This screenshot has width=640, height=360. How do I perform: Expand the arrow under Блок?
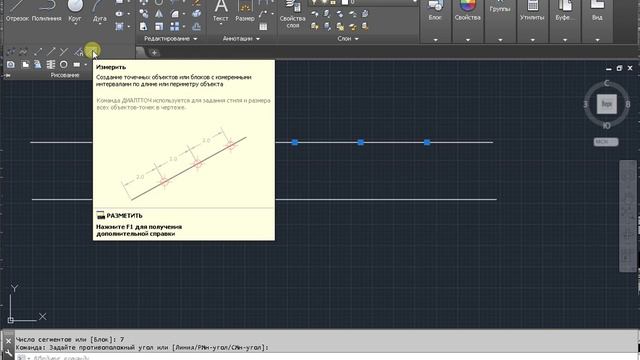coord(435,40)
